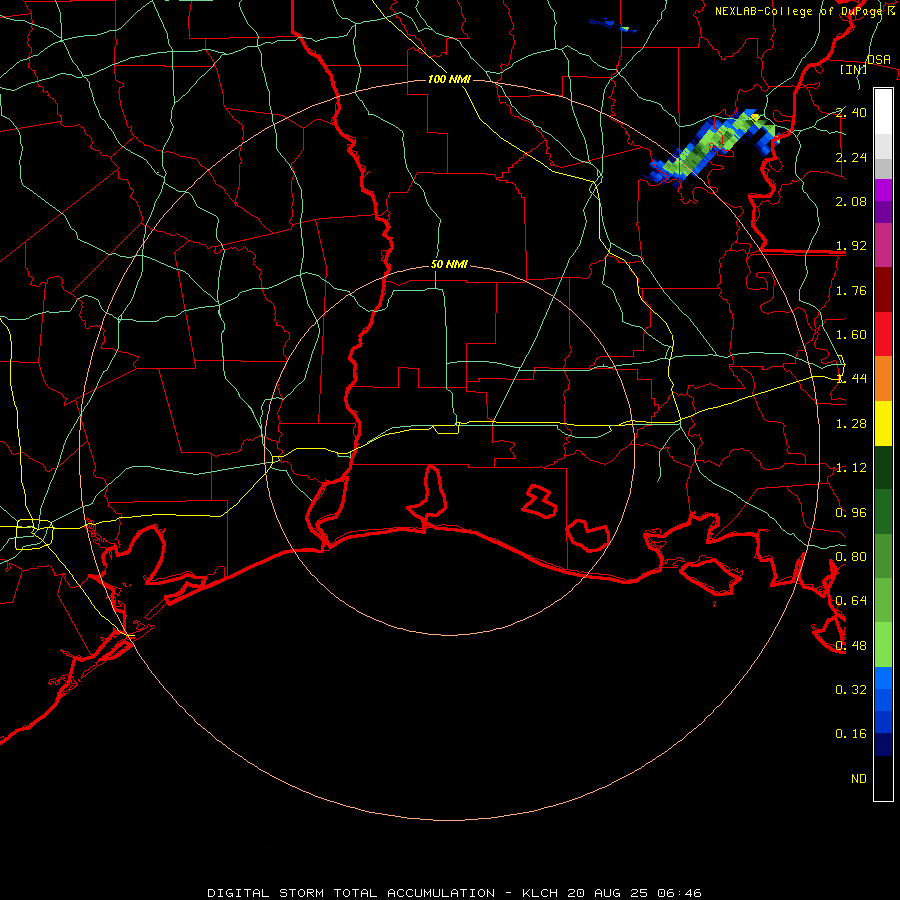This screenshot has height=900, width=900.
Task: Select the bright magenta swatch in the color scale
Action: [883, 190]
